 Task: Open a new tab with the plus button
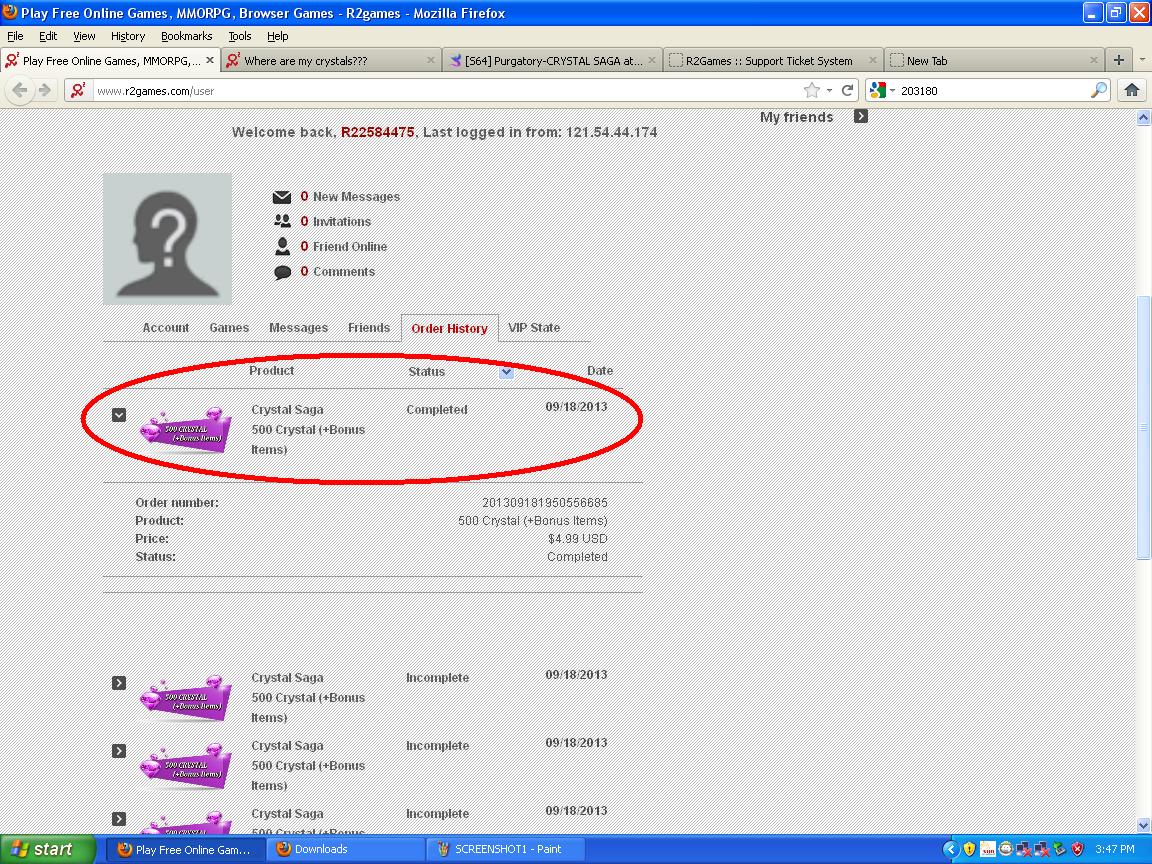pos(1119,60)
